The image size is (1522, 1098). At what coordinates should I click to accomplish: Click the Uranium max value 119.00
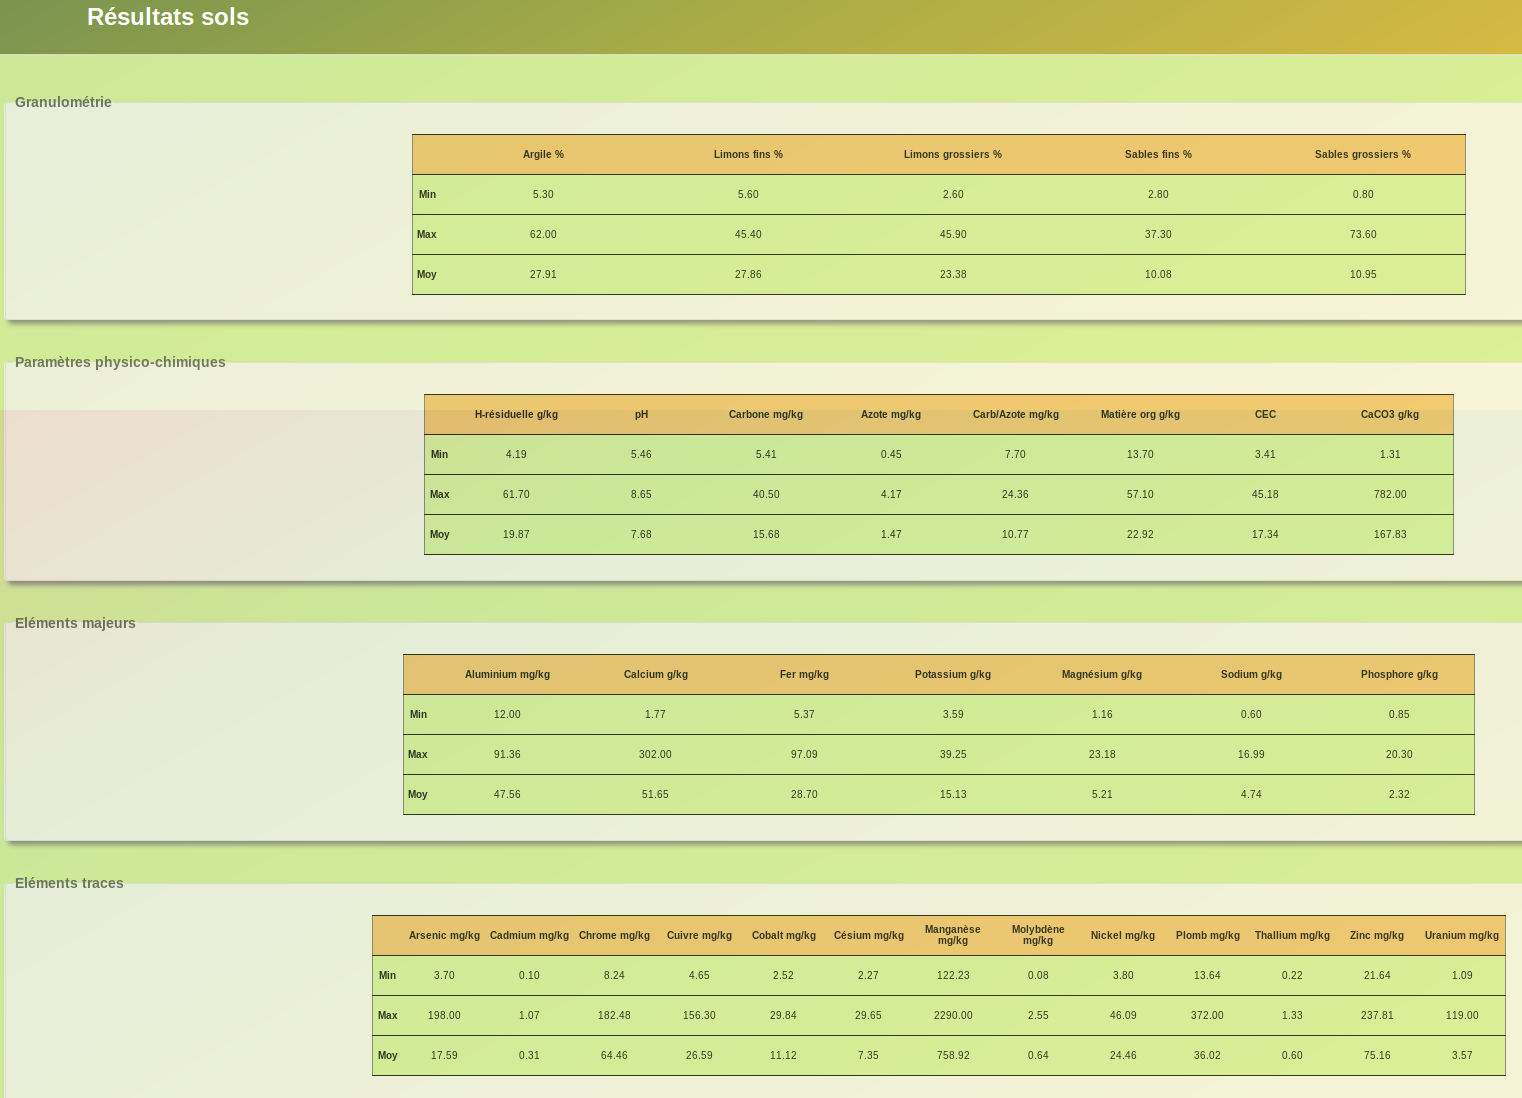click(x=1462, y=1015)
